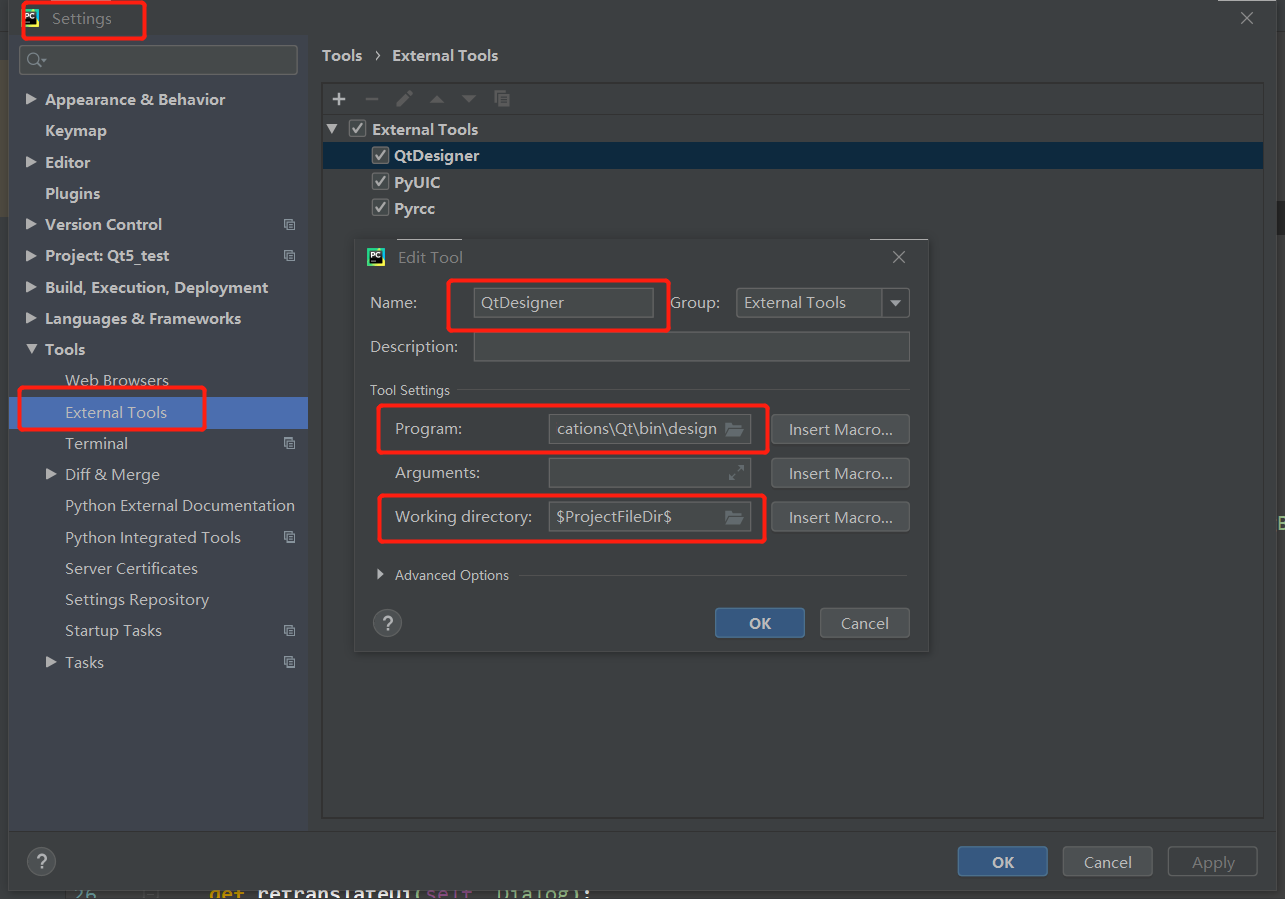Expand Build, Execution, Deployment section
The height and width of the screenshot is (899, 1285).
[x=31, y=287]
